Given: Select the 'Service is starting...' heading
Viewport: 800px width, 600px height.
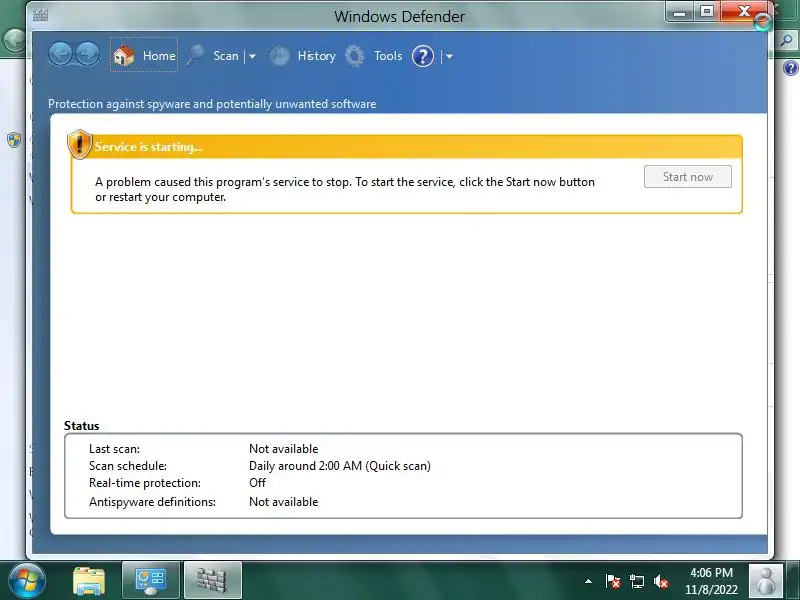Looking at the screenshot, I should click(148, 147).
